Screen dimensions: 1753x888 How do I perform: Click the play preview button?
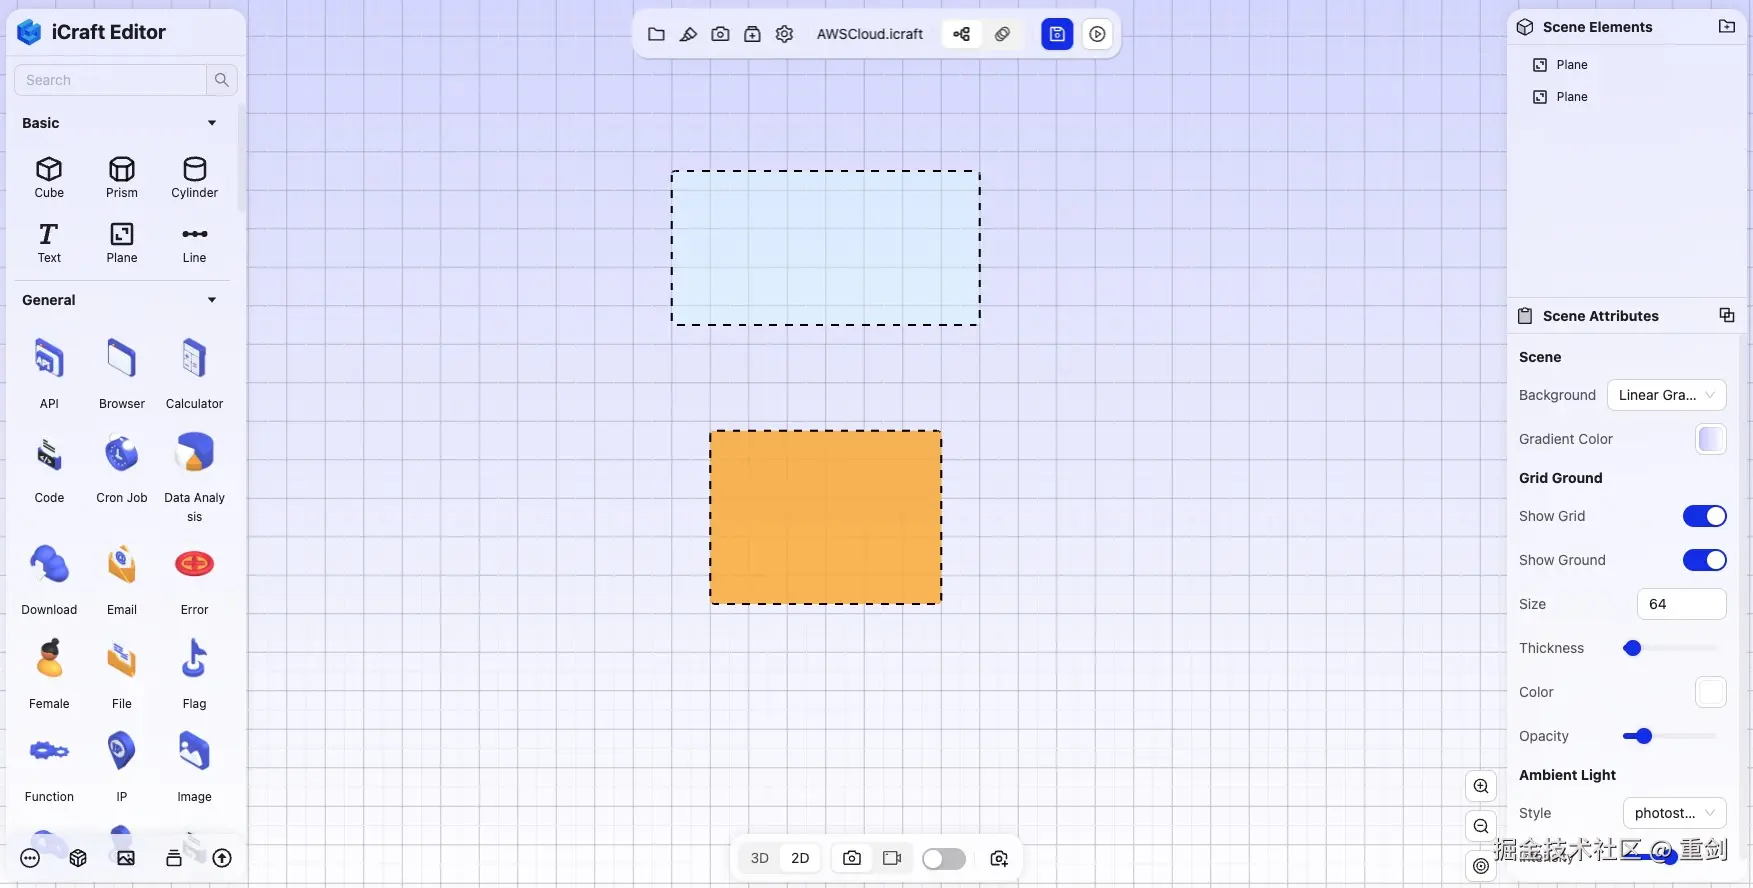(x=1097, y=34)
